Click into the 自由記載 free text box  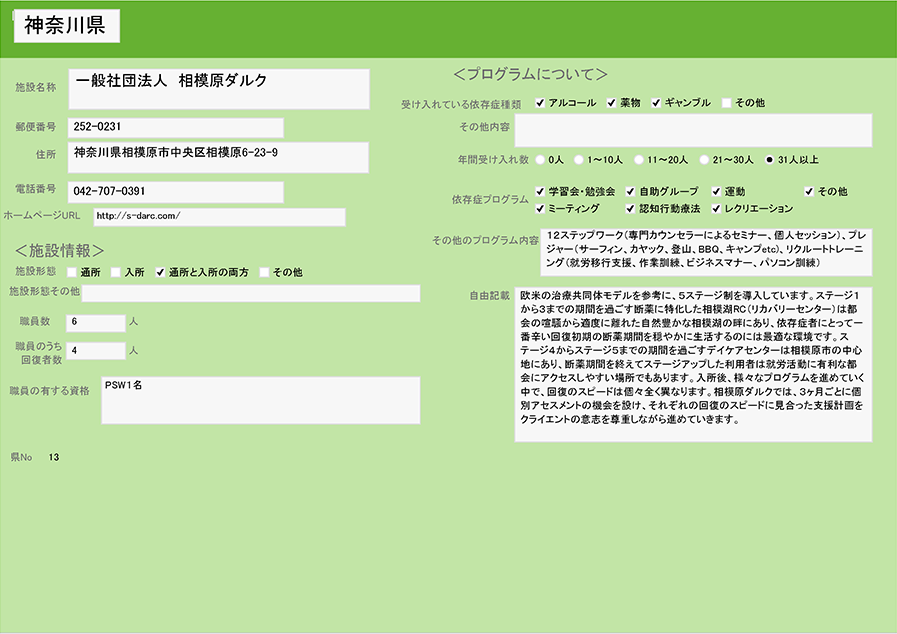tap(692, 364)
